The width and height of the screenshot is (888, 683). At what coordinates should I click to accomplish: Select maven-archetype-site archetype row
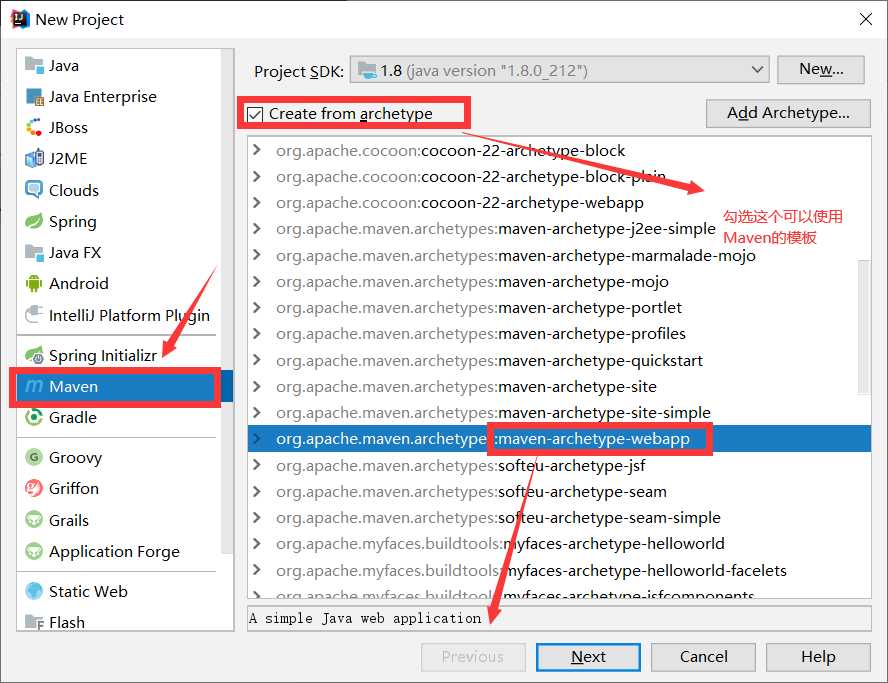coord(559,386)
